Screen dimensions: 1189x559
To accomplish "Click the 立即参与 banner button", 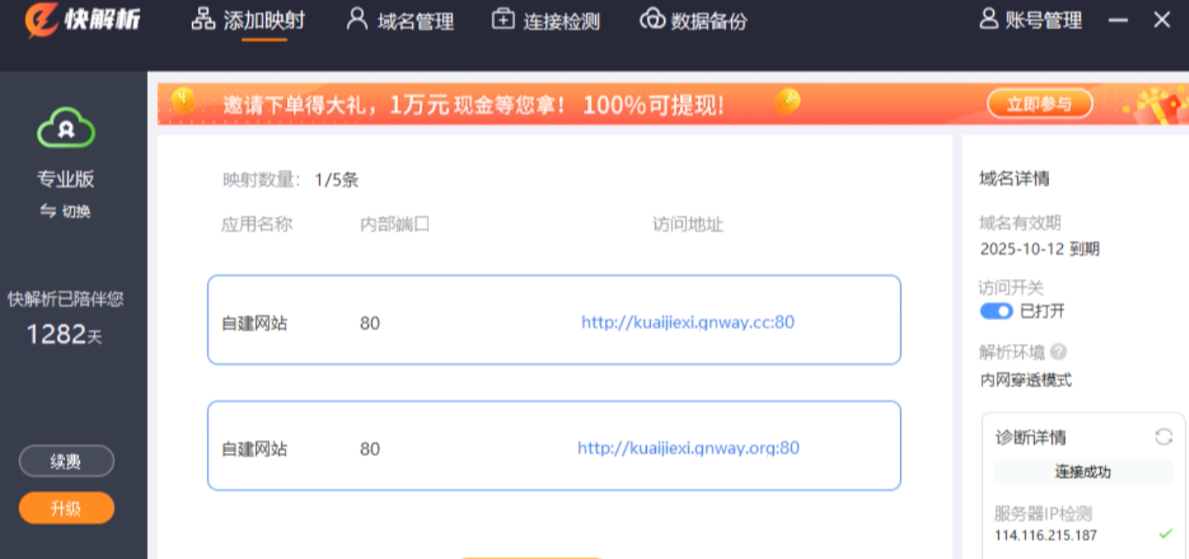I will [x=1040, y=104].
